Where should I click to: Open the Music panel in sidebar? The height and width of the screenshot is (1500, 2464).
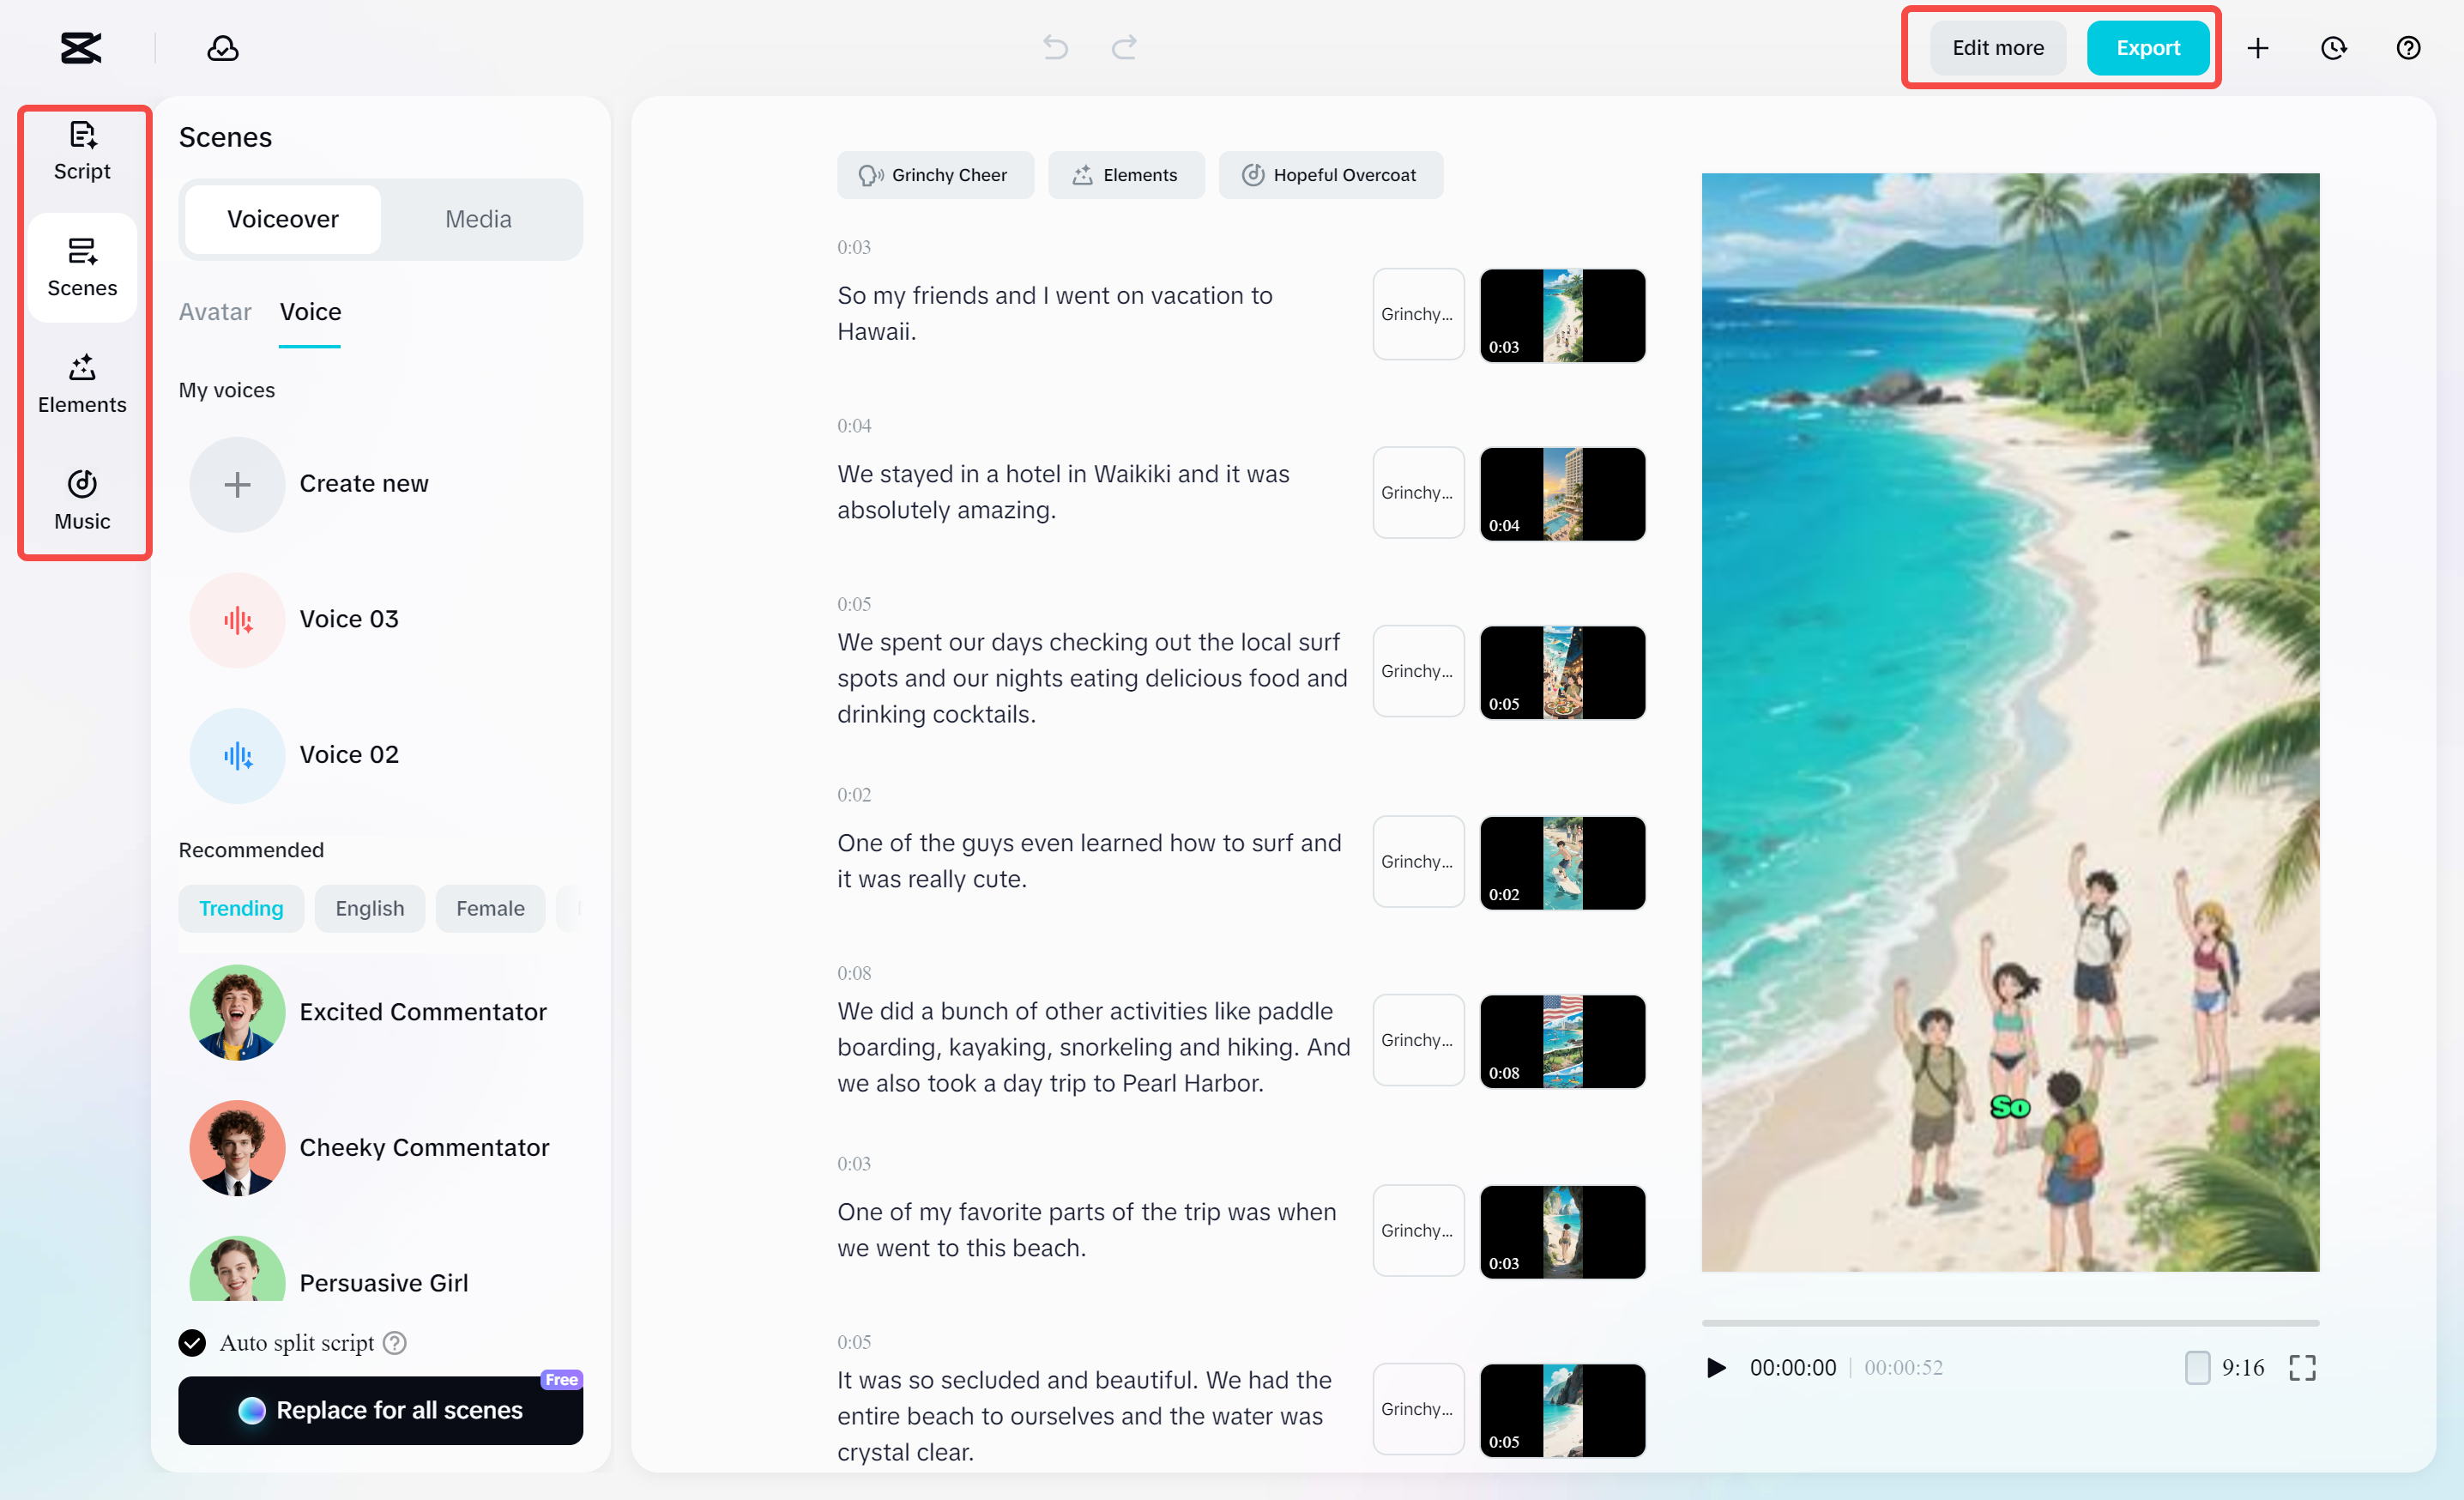coord(82,500)
